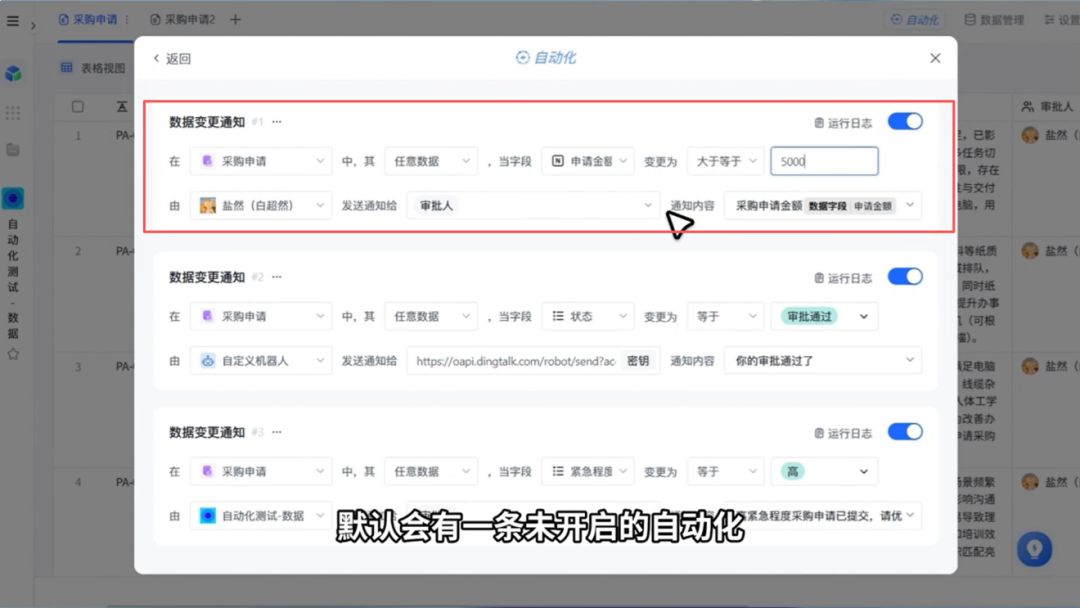The width and height of the screenshot is (1080, 608).
Task: Open 数据管理 in the top bar
Action: (994, 20)
